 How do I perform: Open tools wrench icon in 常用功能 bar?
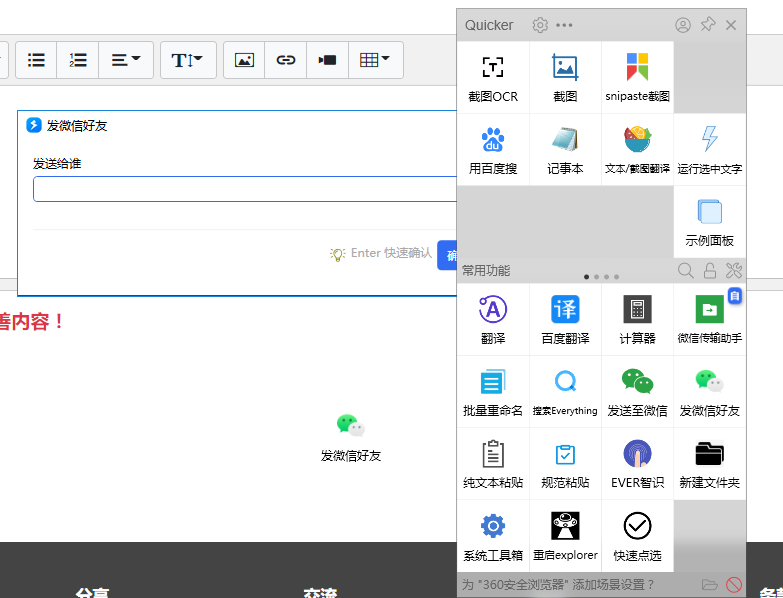coord(734,271)
